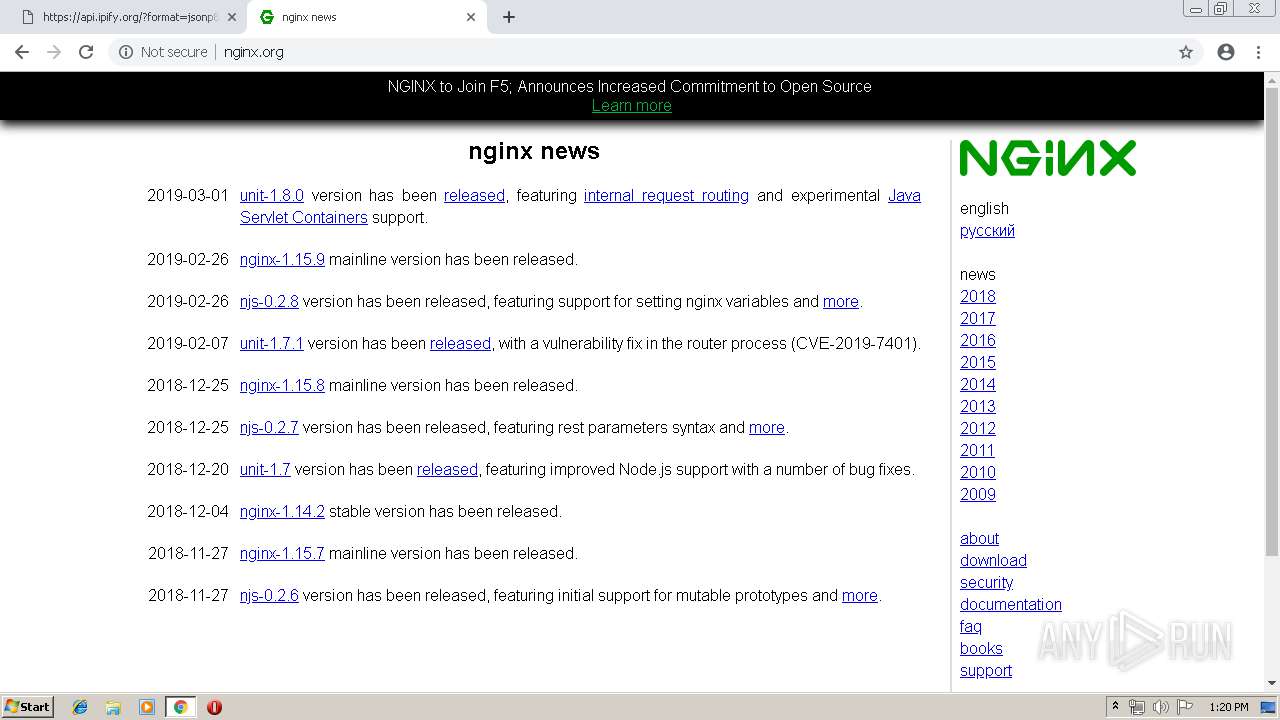The height and width of the screenshot is (720, 1280).
Task: Open the unit-1.8.0 link
Action: [272, 196]
